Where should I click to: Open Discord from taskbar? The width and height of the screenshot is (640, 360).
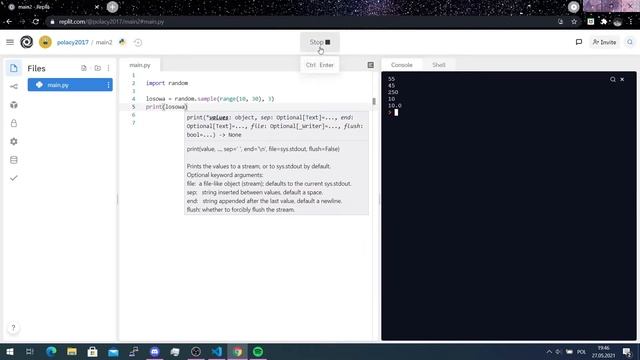[x=155, y=351]
